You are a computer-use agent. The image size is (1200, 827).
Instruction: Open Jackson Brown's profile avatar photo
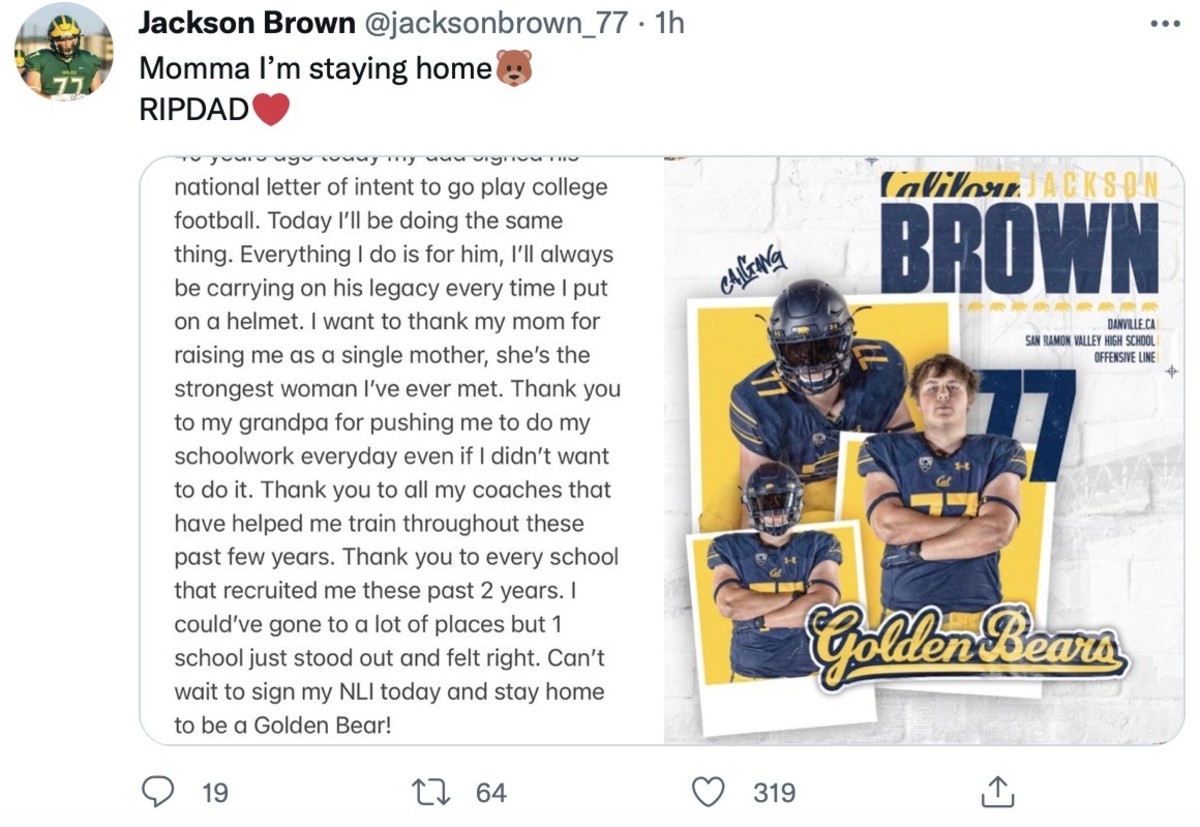coord(63,51)
